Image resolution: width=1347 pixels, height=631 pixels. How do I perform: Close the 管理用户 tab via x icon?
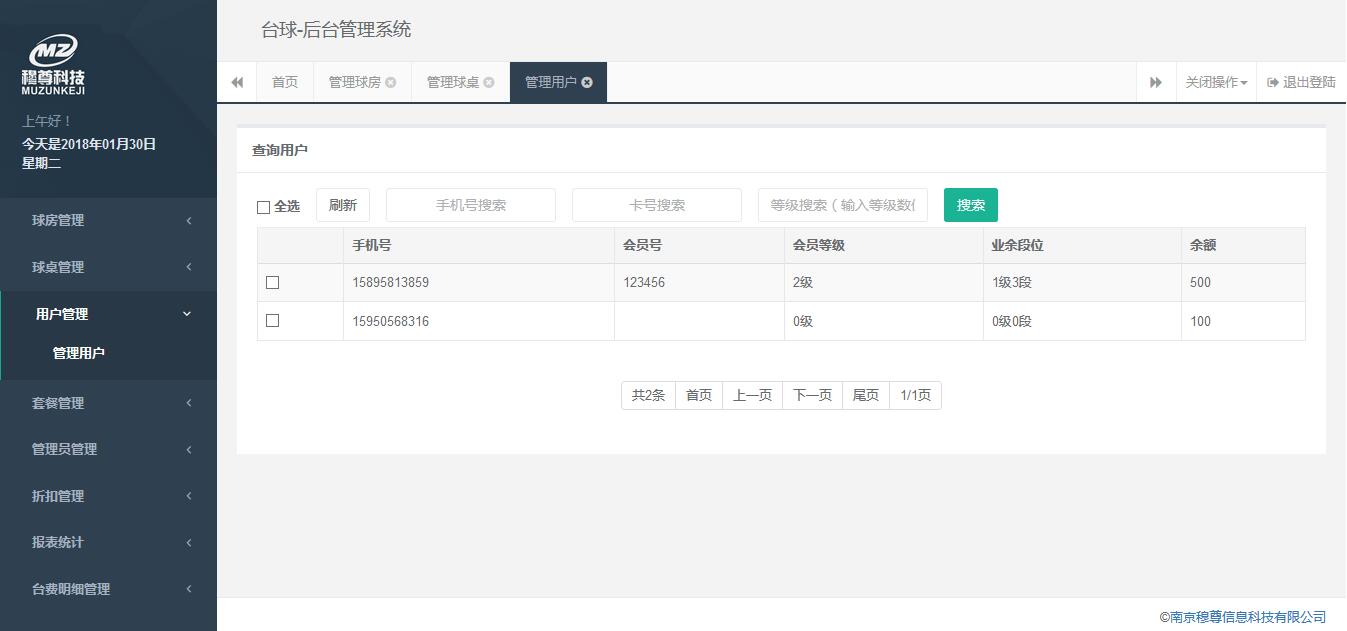(587, 82)
